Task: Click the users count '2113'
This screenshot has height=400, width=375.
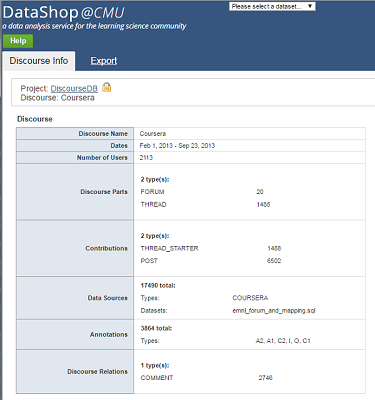Action: (146, 158)
